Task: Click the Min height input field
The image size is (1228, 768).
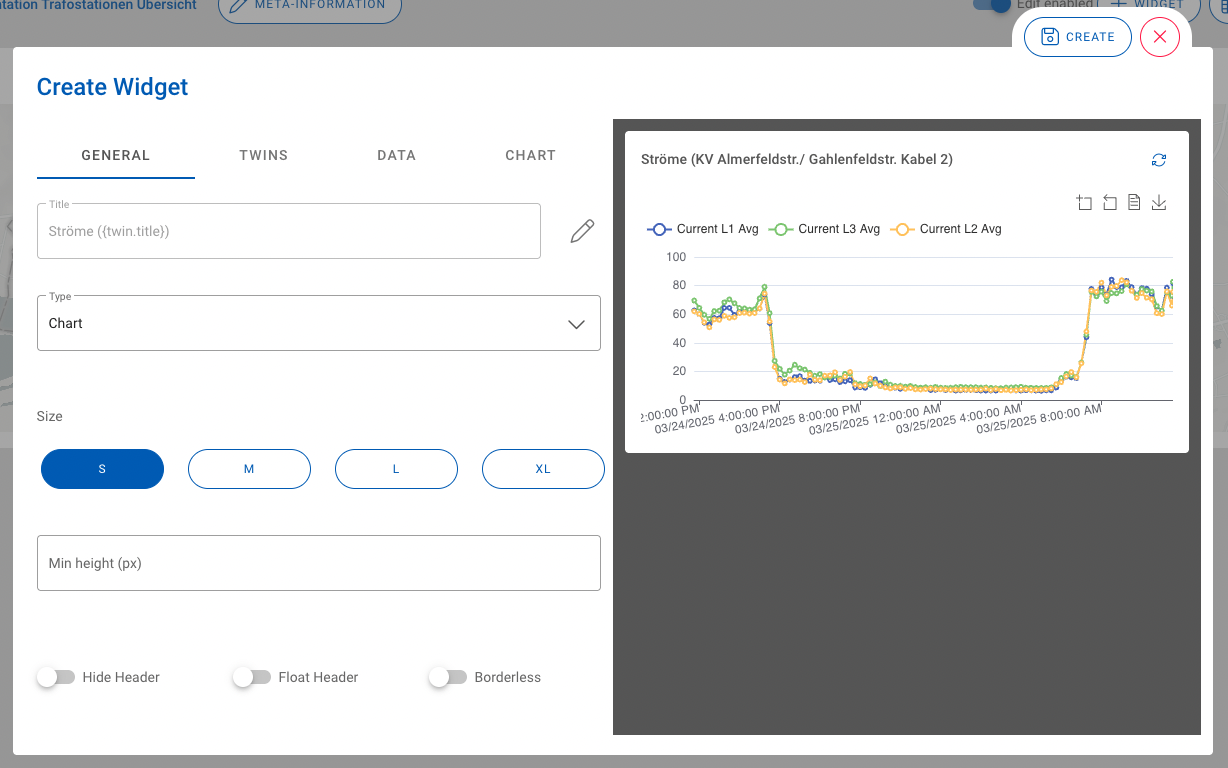Action: click(x=319, y=562)
